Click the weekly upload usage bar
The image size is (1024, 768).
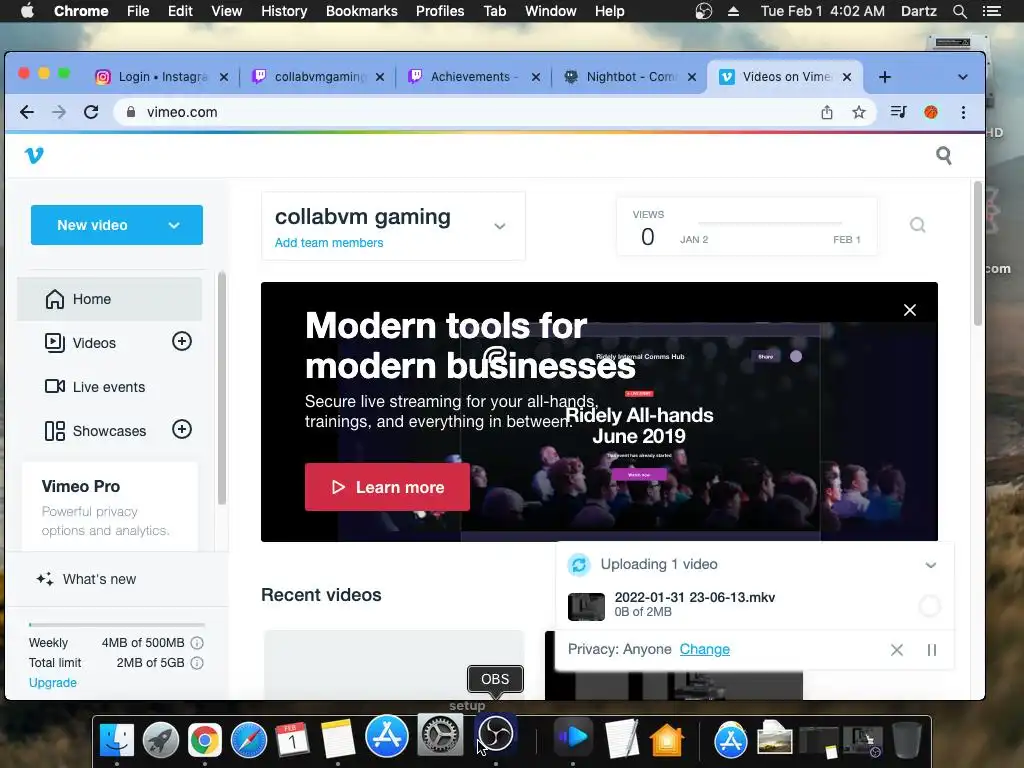click(117, 625)
